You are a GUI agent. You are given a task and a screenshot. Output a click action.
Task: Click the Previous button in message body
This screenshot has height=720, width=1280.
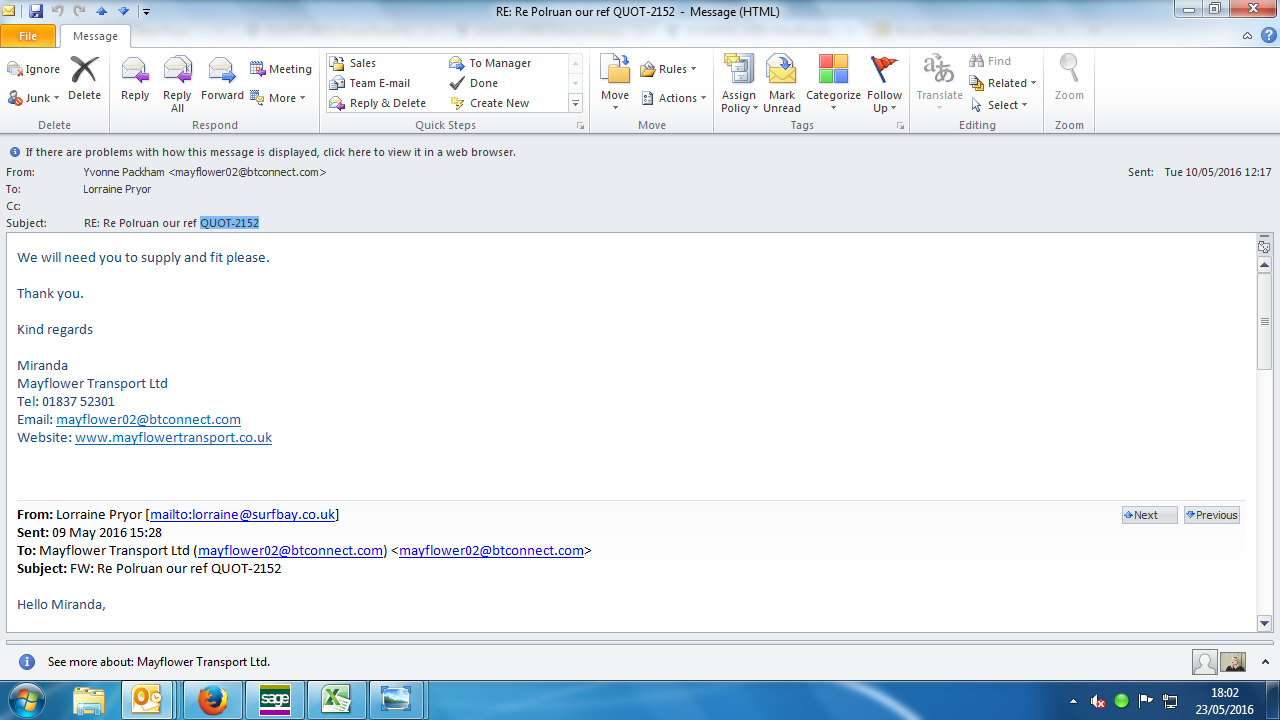click(x=1211, y=515)
